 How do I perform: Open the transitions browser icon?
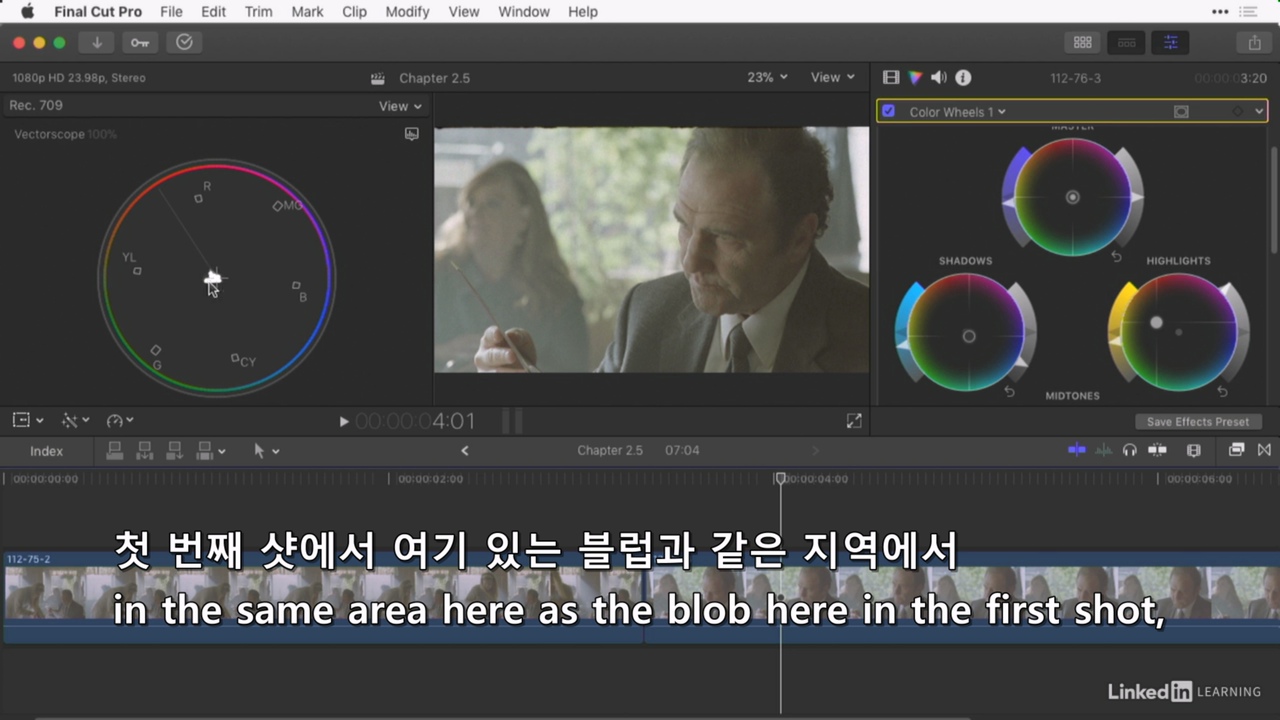pyautogui.click(x=1264, y=450)
